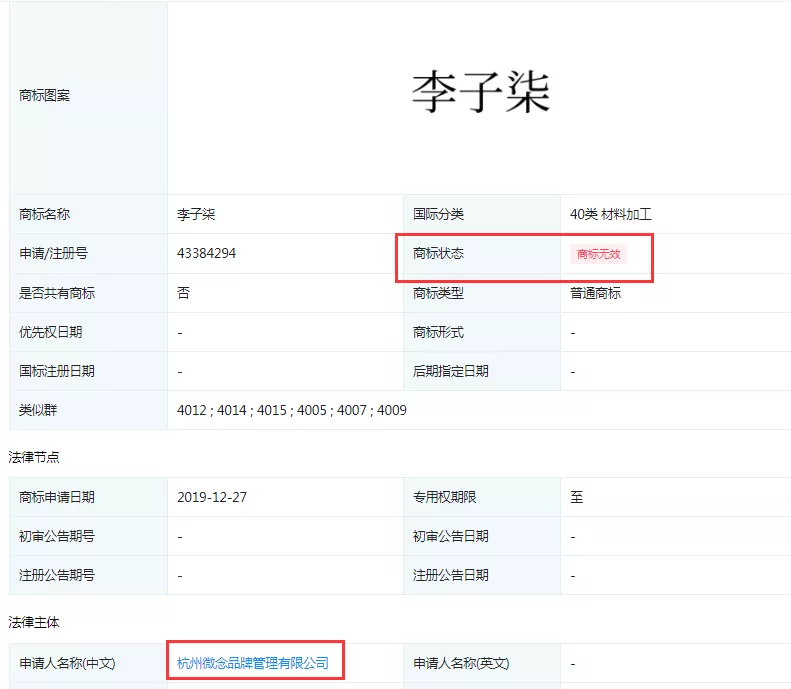
Task: Click the 至 value for exclusive period
Action: click(577, 497)
